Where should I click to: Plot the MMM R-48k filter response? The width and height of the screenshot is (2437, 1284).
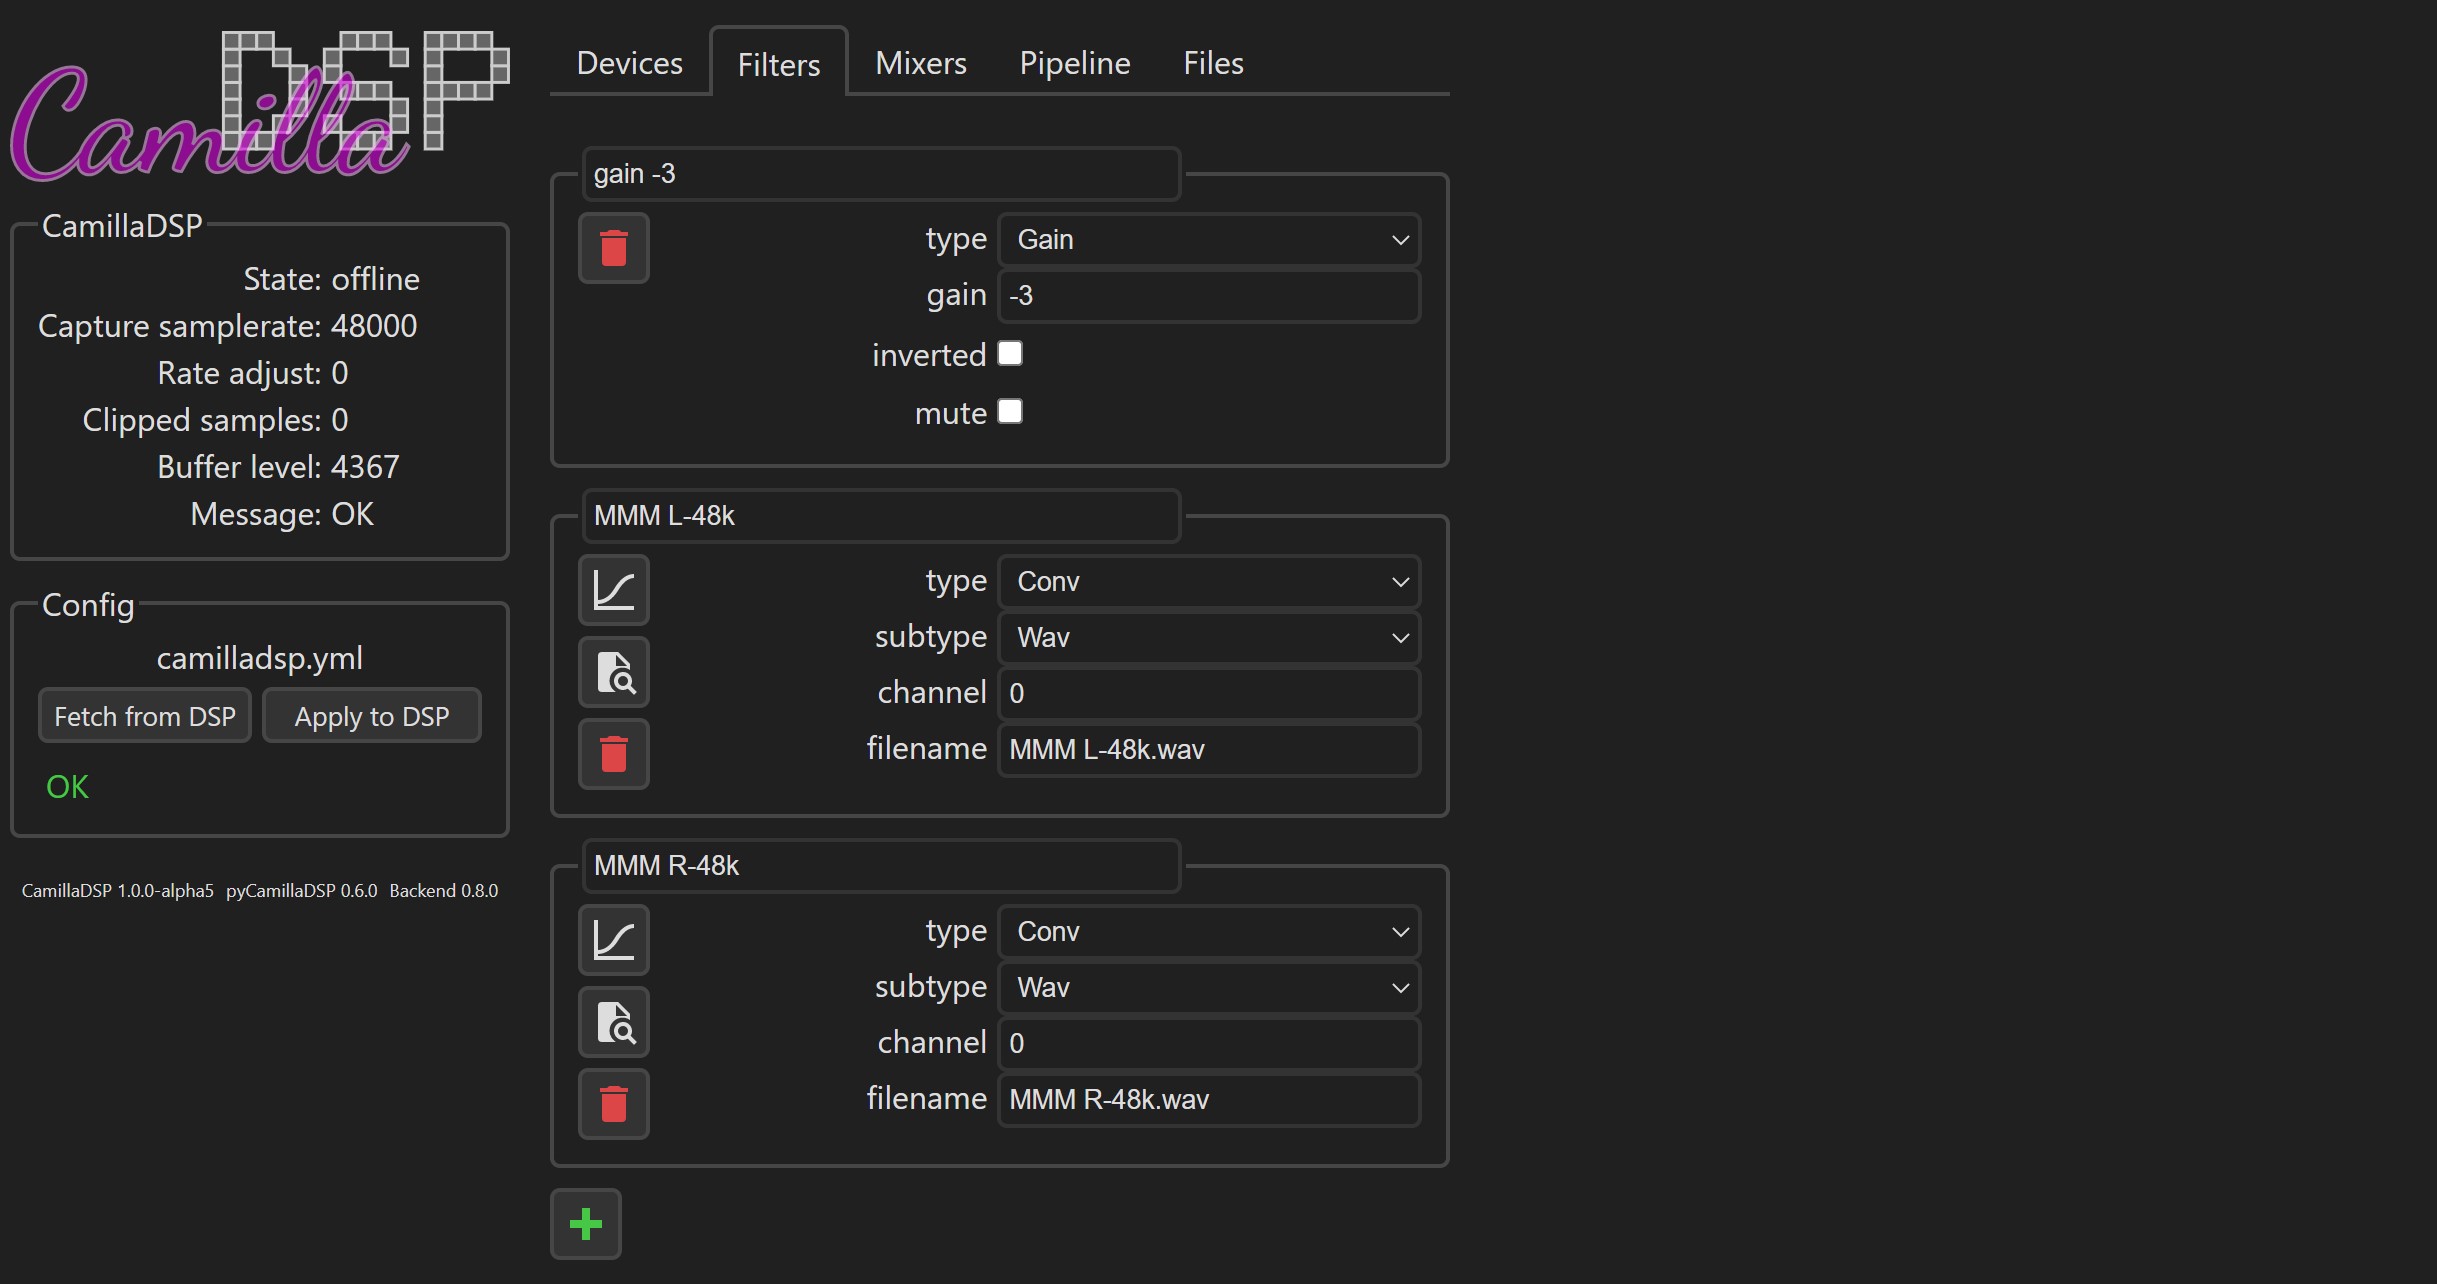614,940
